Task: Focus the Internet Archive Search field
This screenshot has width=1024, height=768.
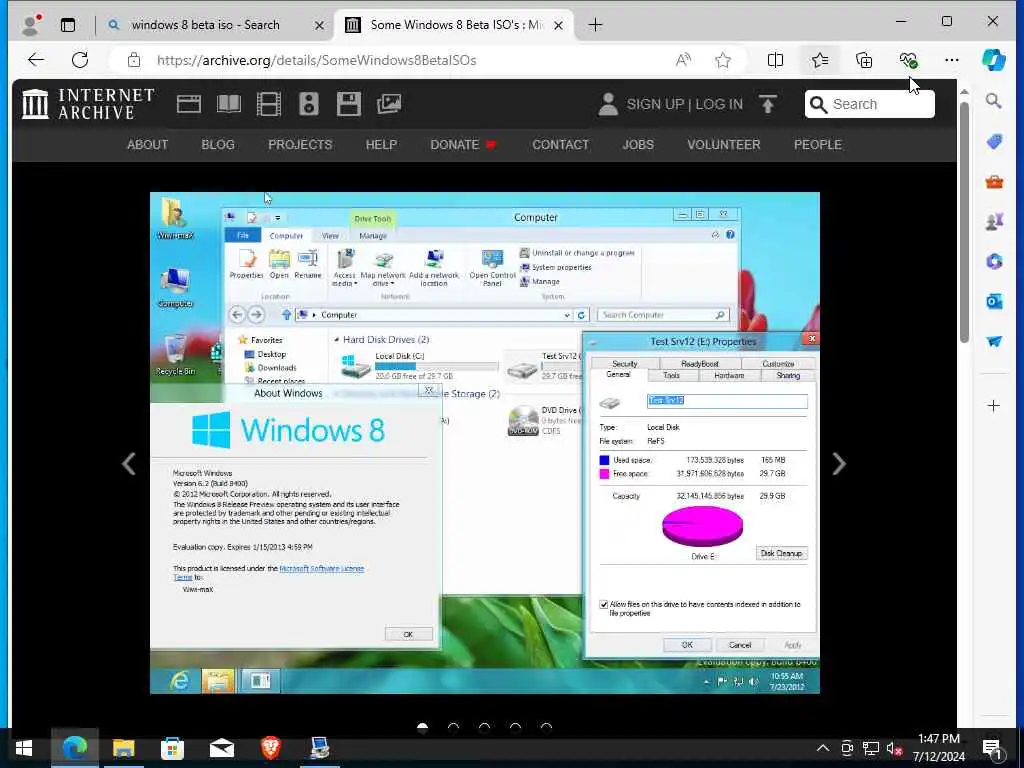Action: [x=869, y=104]
